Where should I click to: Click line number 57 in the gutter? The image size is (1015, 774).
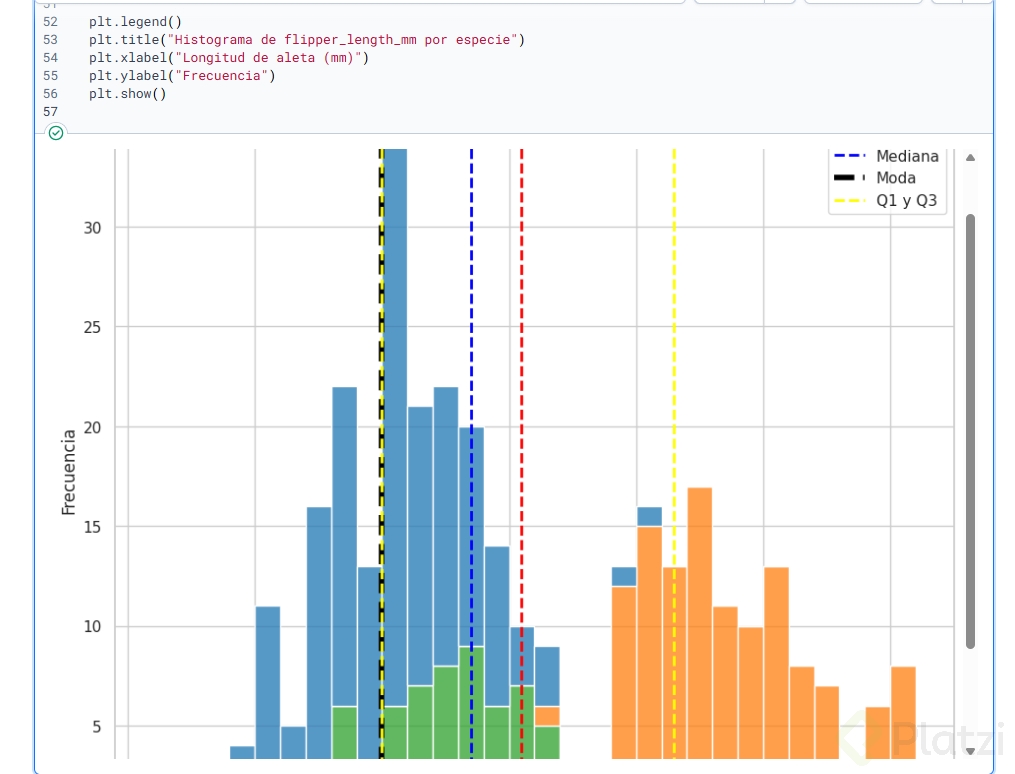(x=51, y=112)
